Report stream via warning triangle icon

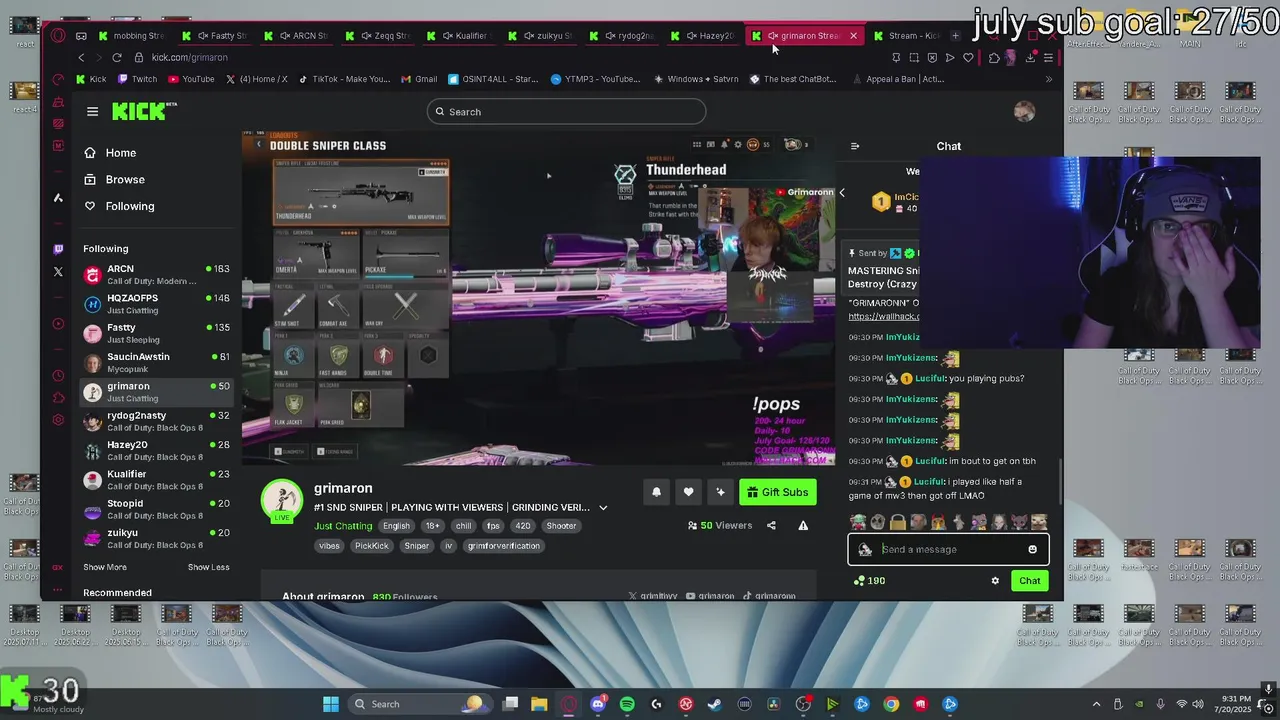(802, 526)
